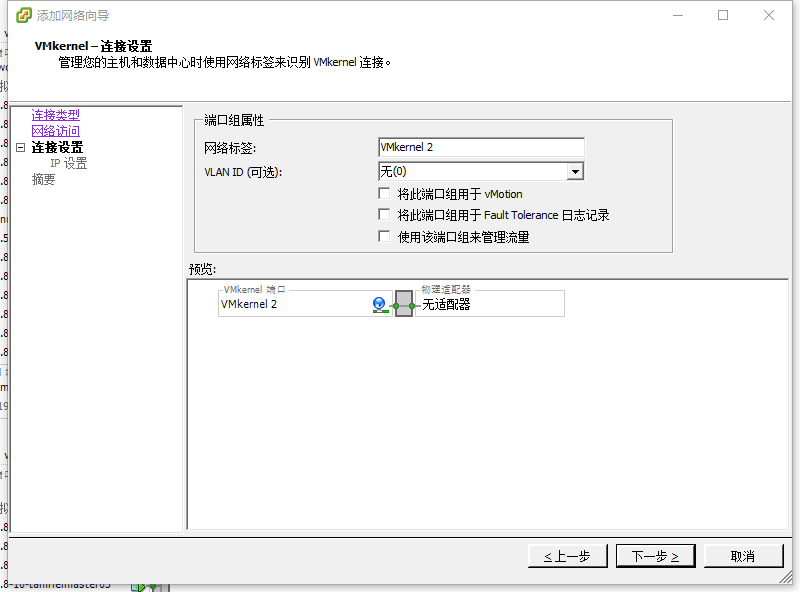Click the 网络标签 field label
800x592 pixels.
[230, 148]
